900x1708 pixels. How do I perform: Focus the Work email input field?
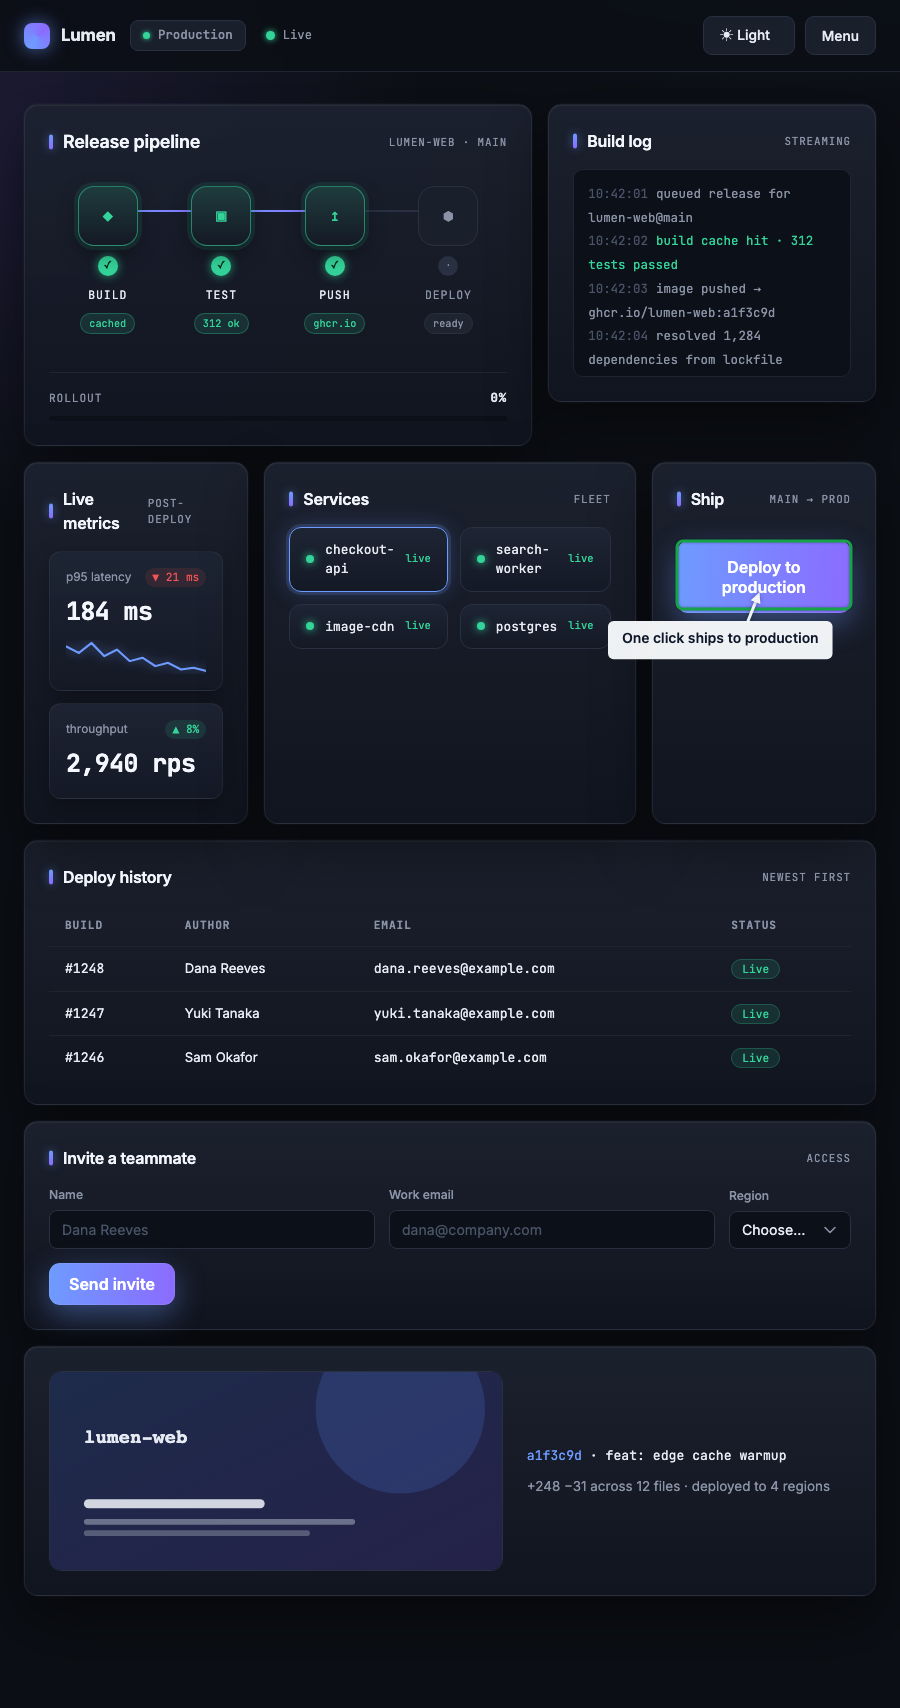(552, 1230)
